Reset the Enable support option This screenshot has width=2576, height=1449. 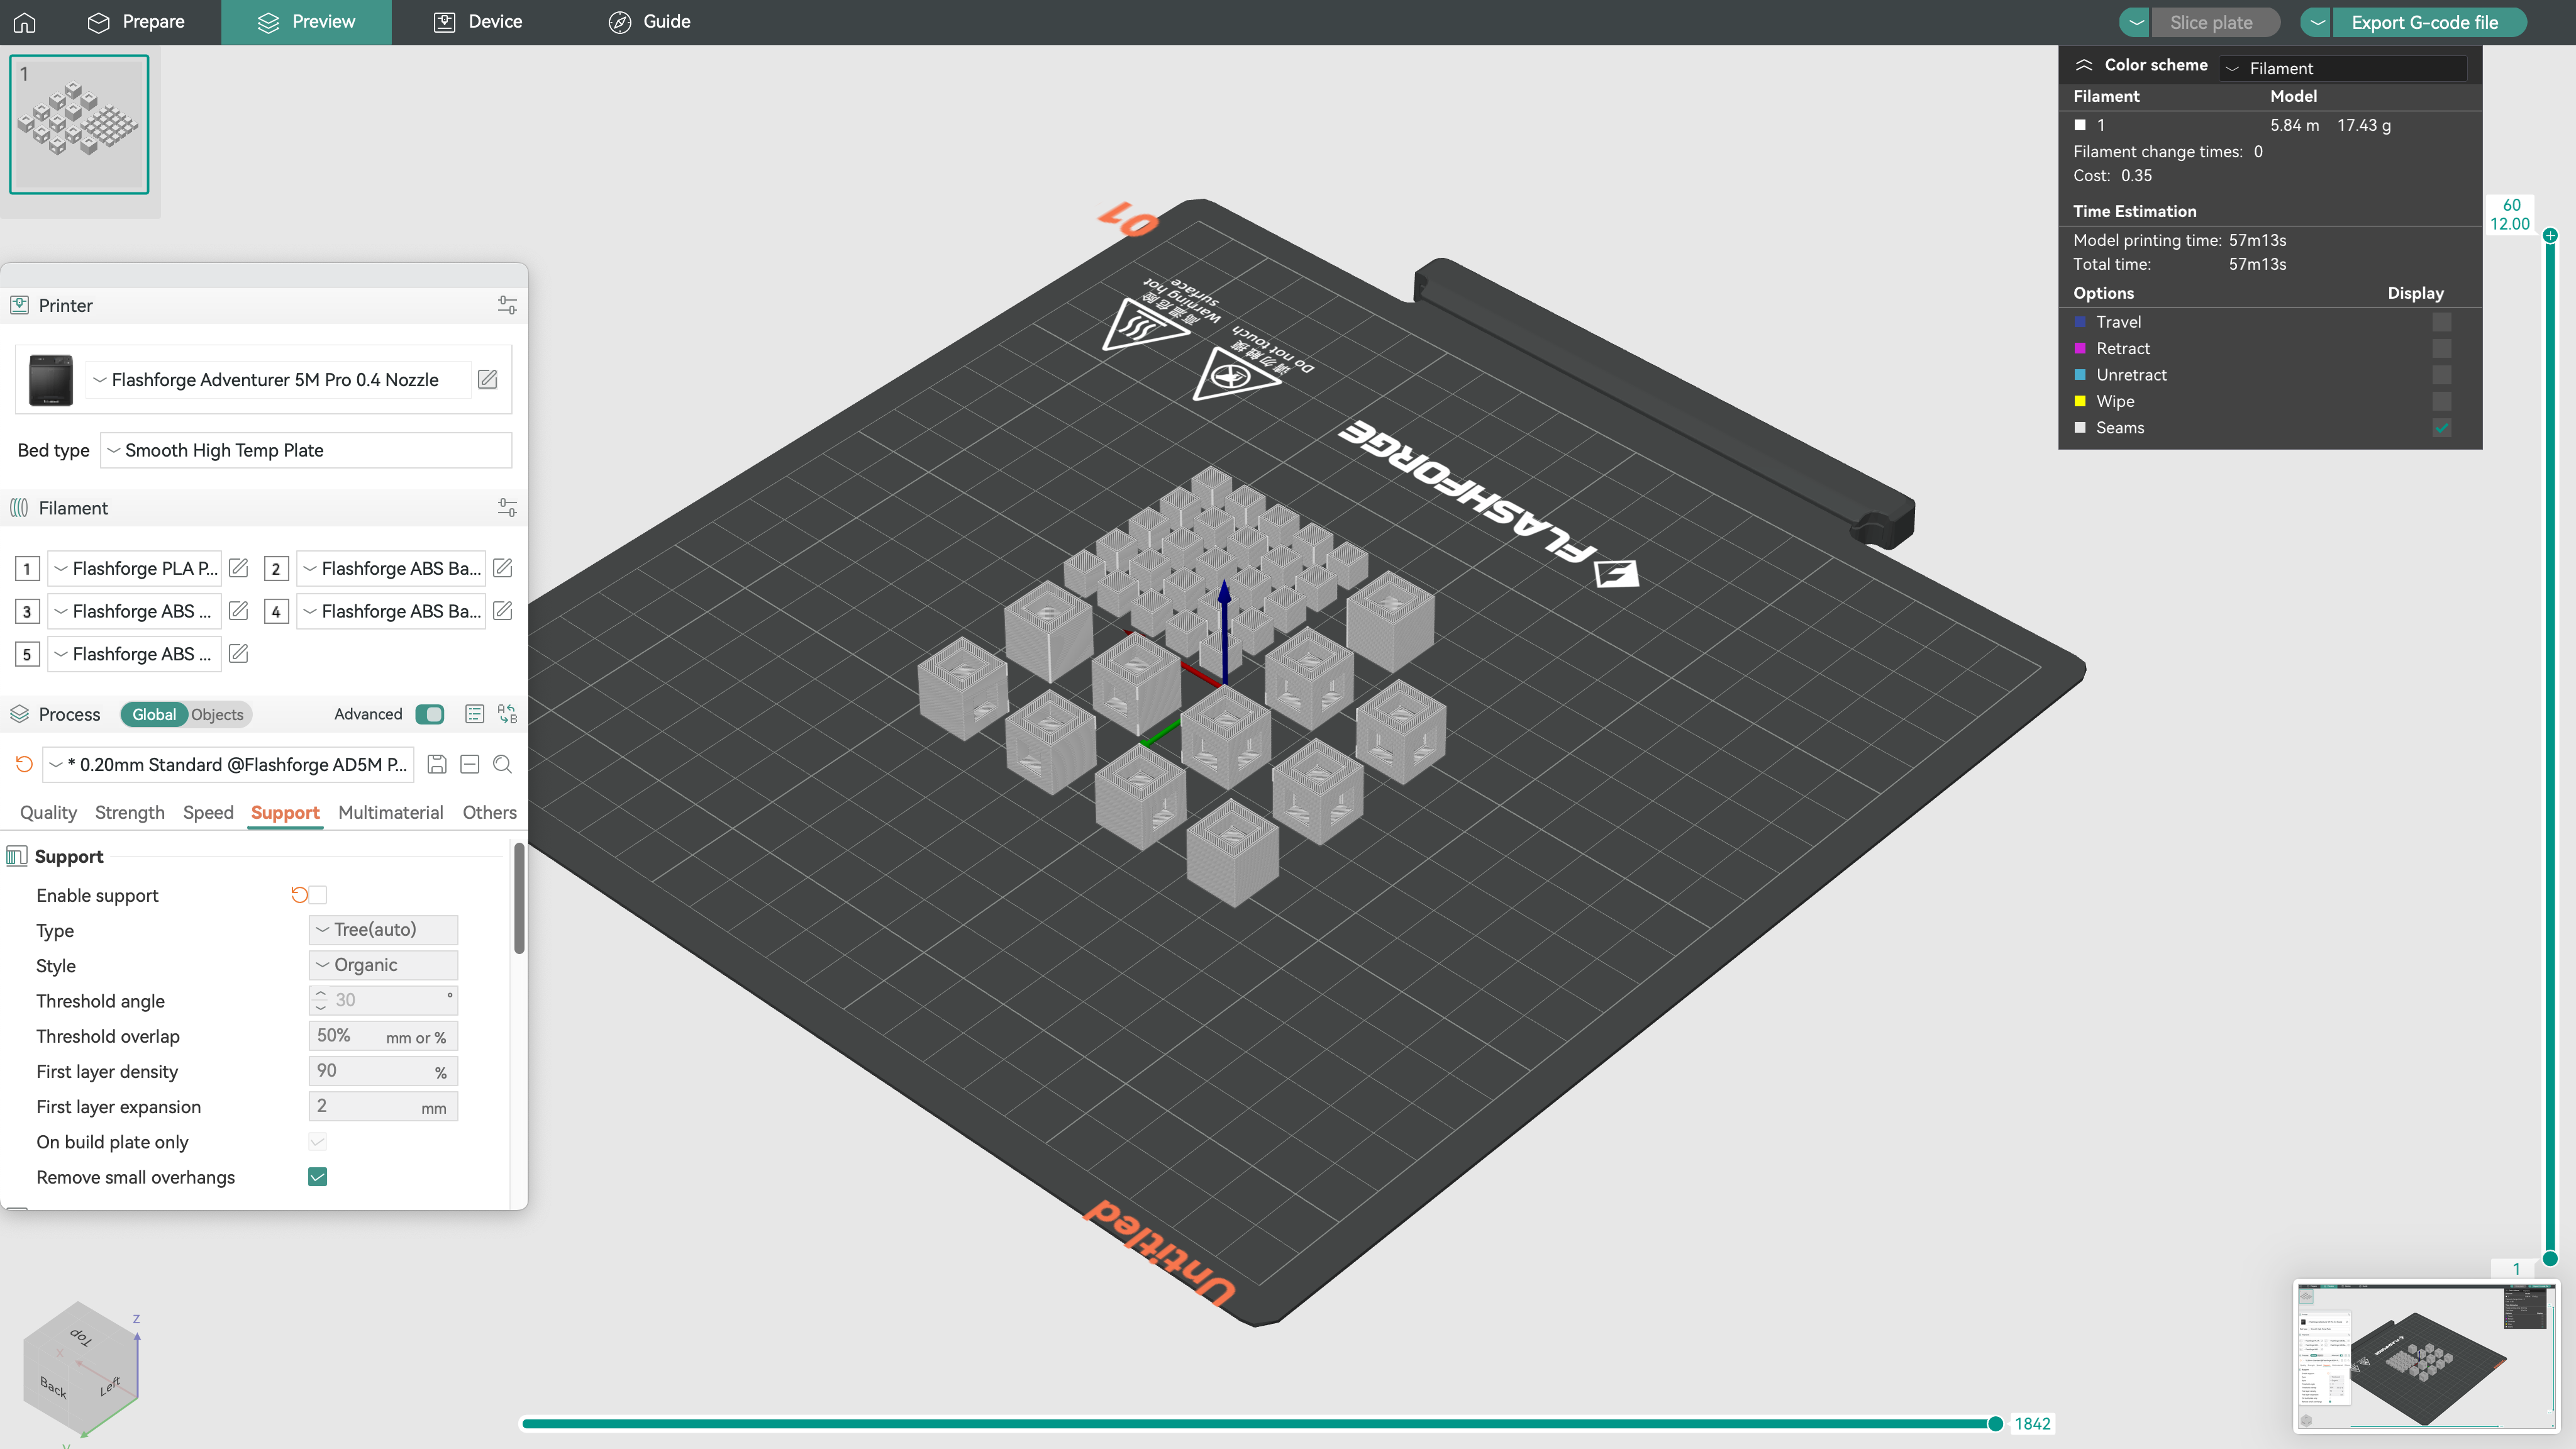coord(299,895)
